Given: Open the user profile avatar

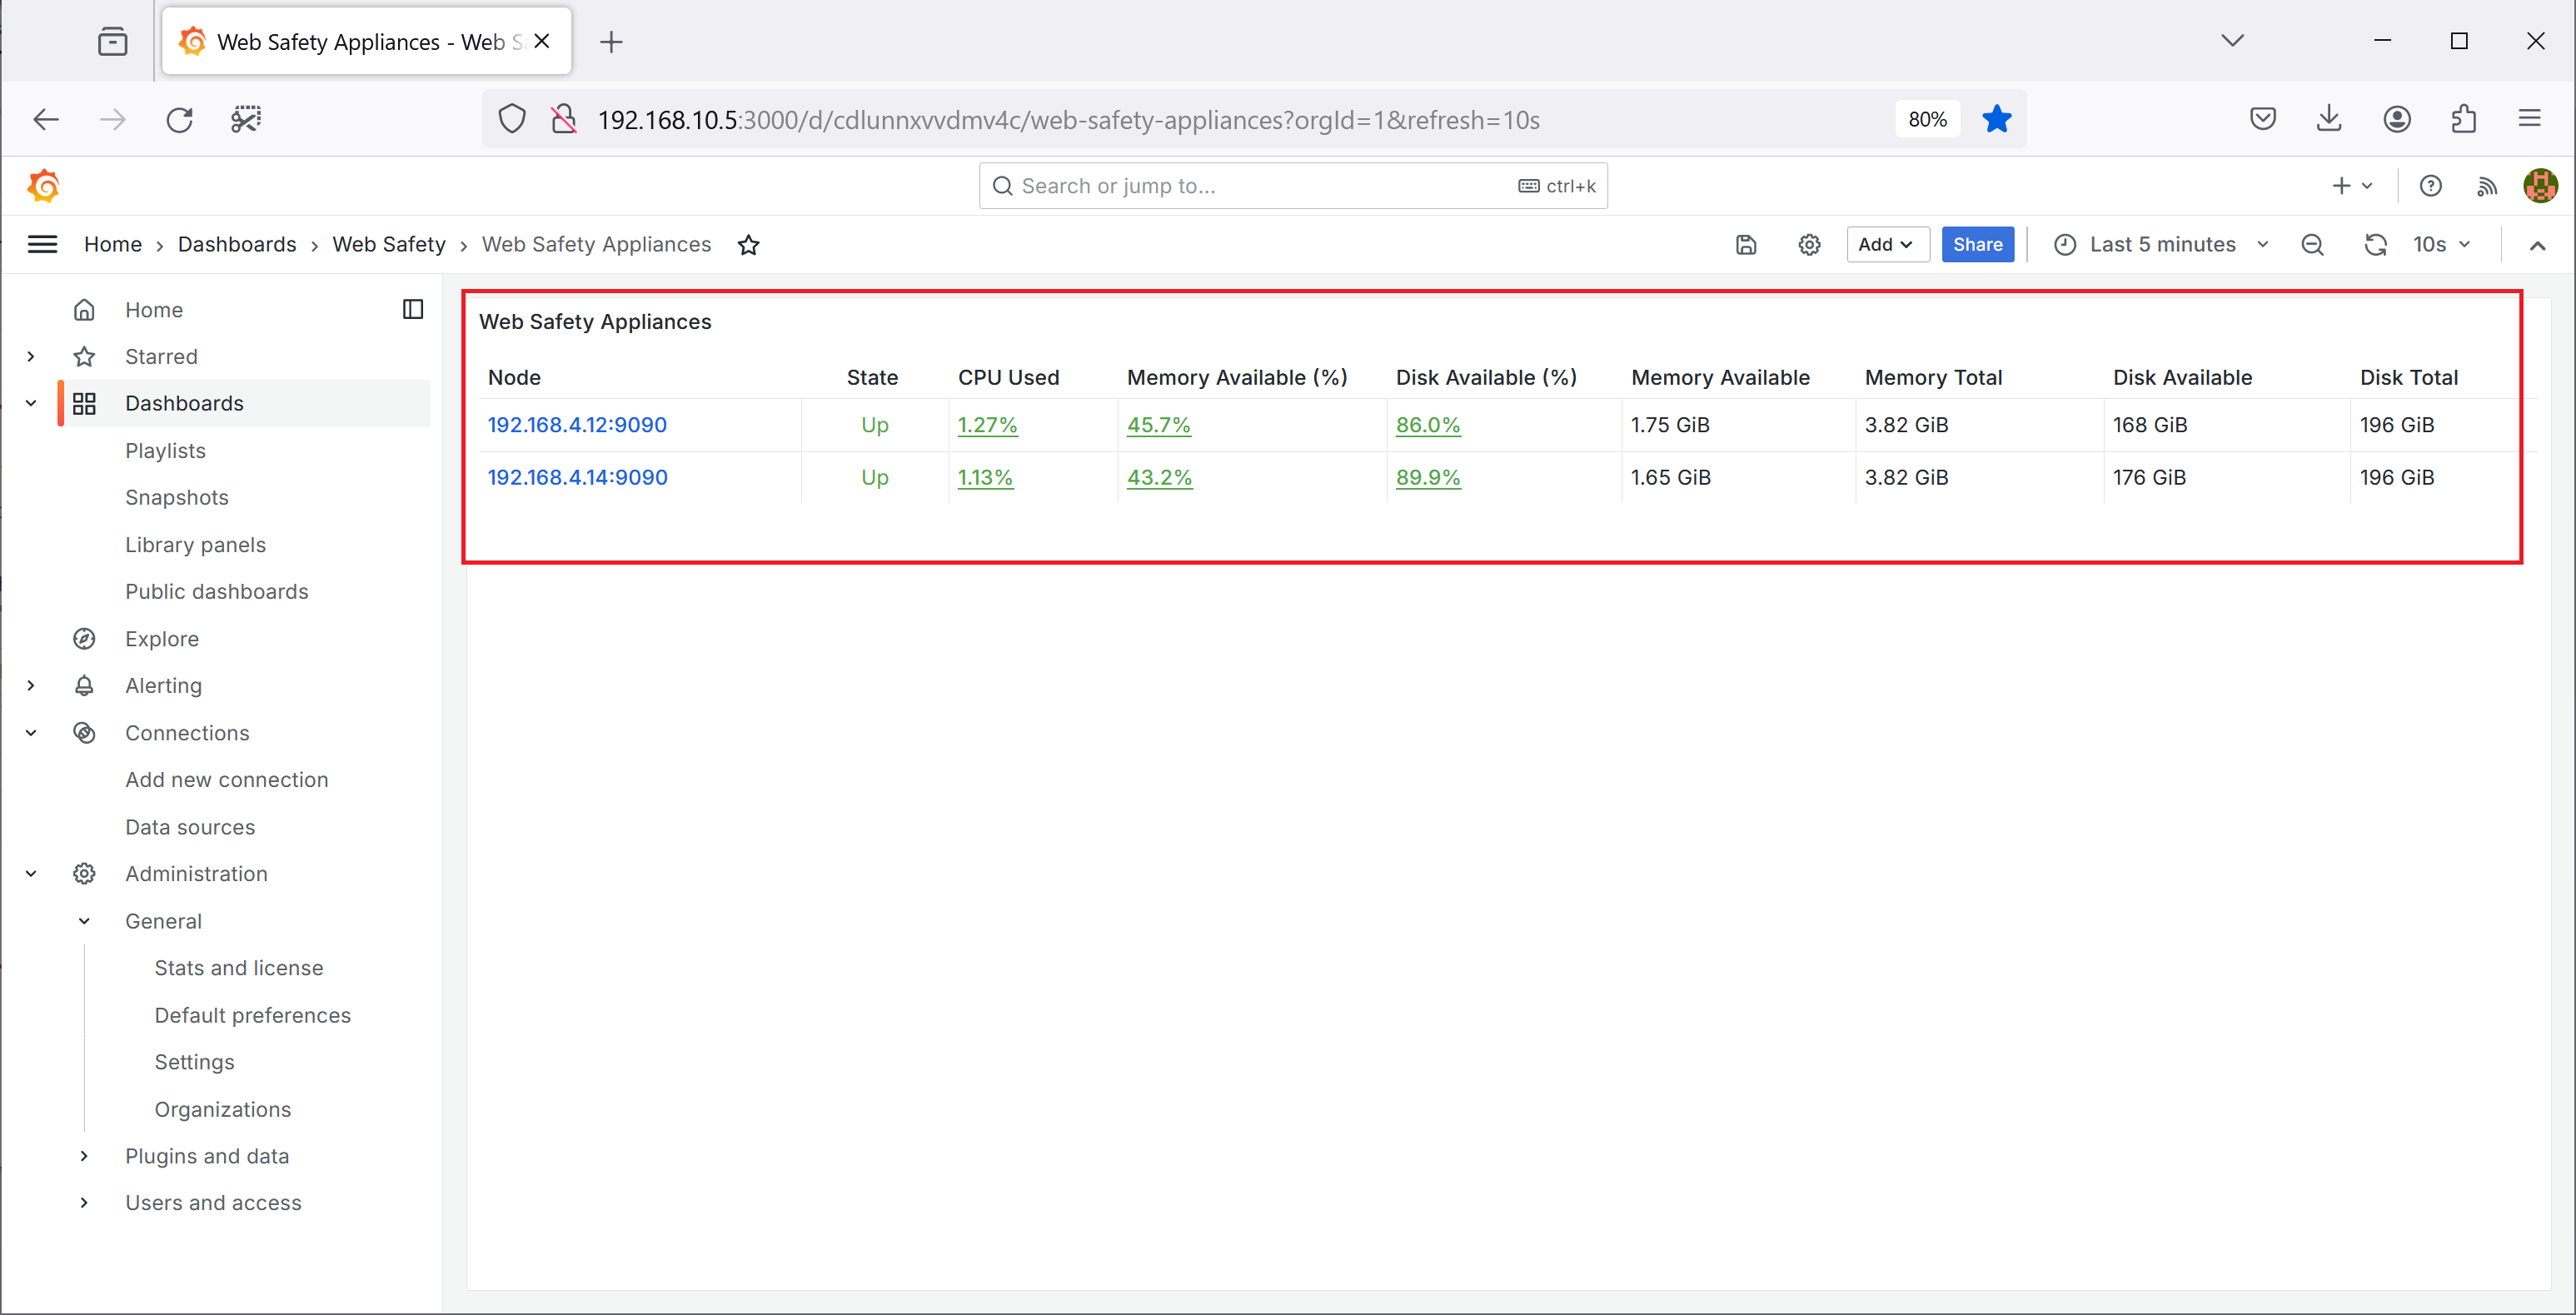Looking at the screenshot, I should point(2540,186).
